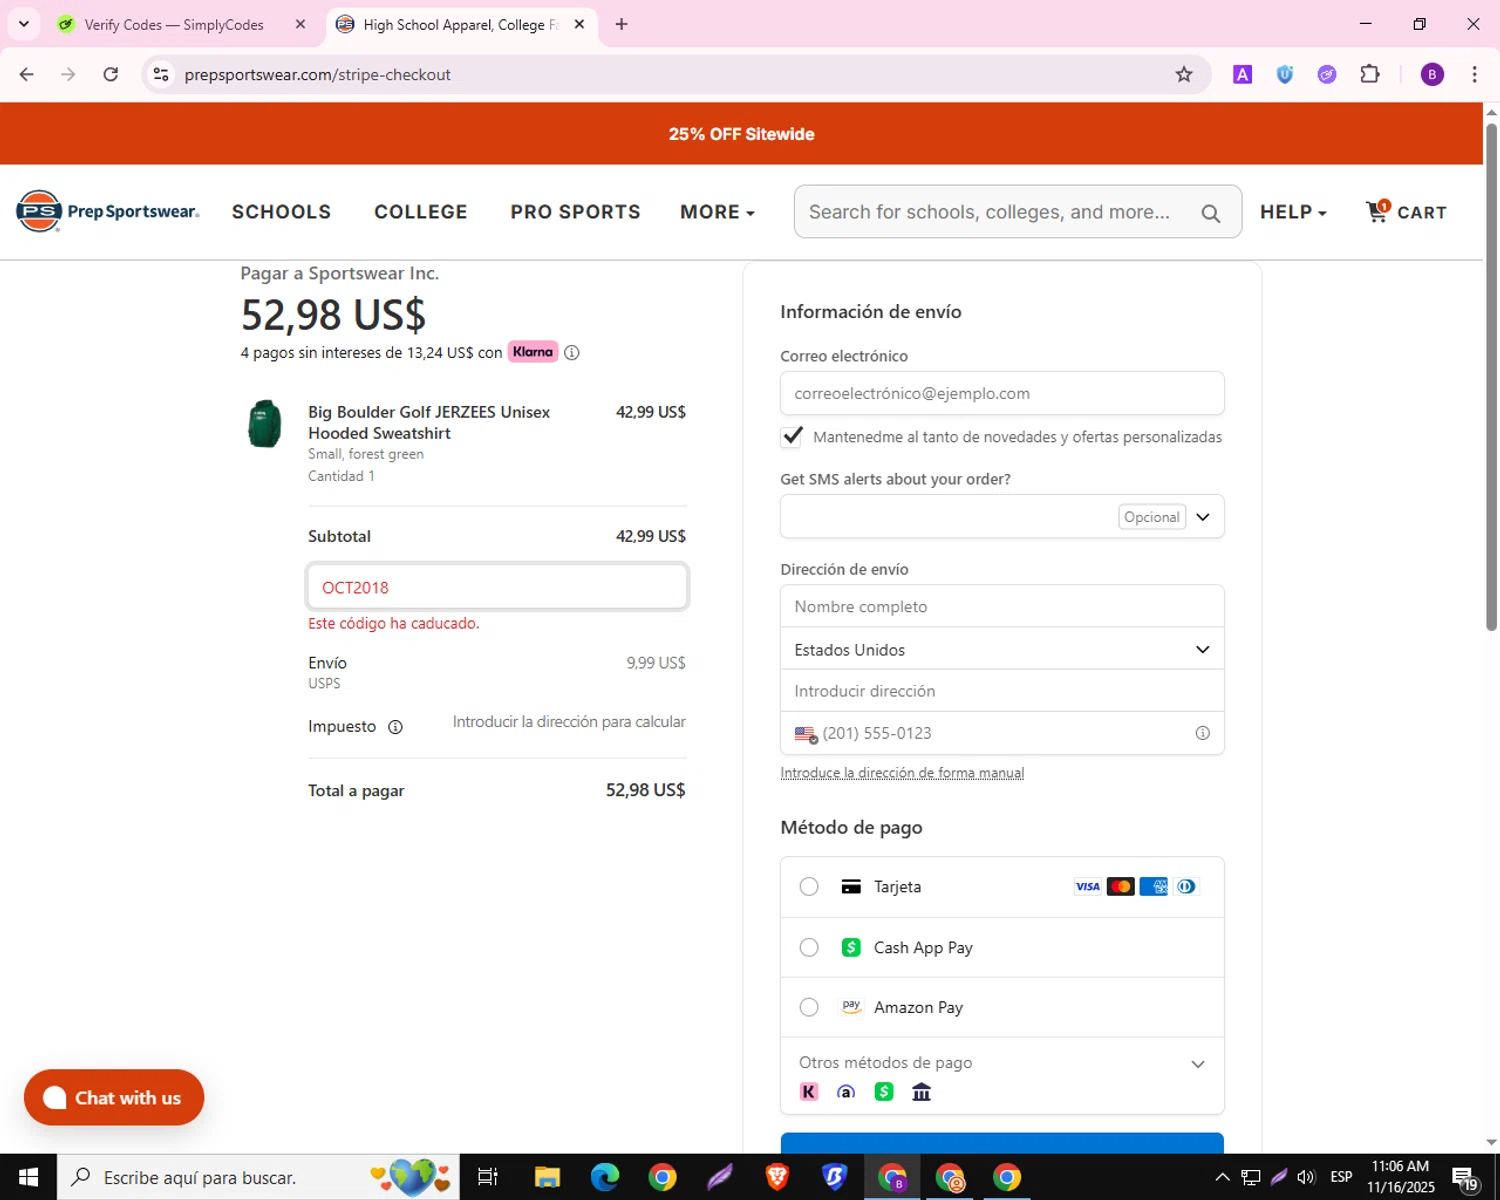This screenshot has width=1500, height=1200.
Task: Open the HELP dropdown menu
Action: click(x=1293, y=212)
